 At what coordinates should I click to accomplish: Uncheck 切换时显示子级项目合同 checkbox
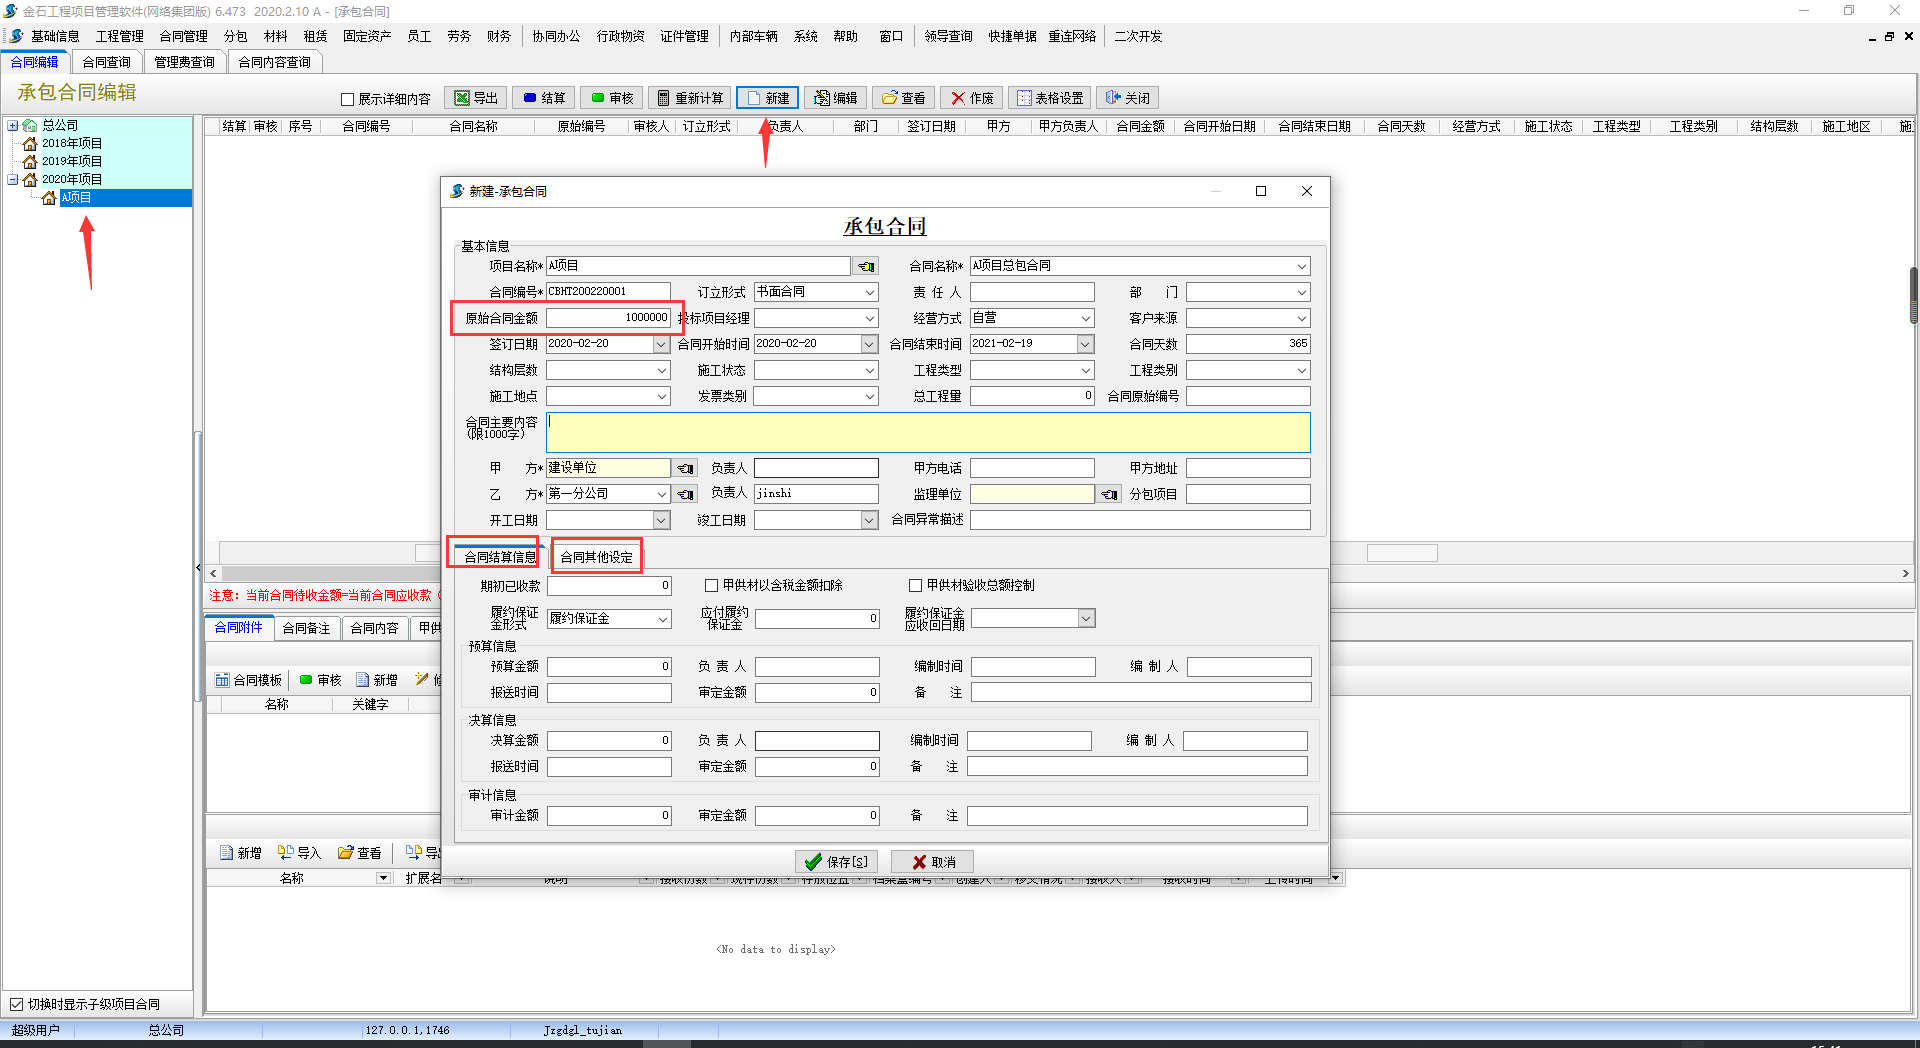[16, 1004]
